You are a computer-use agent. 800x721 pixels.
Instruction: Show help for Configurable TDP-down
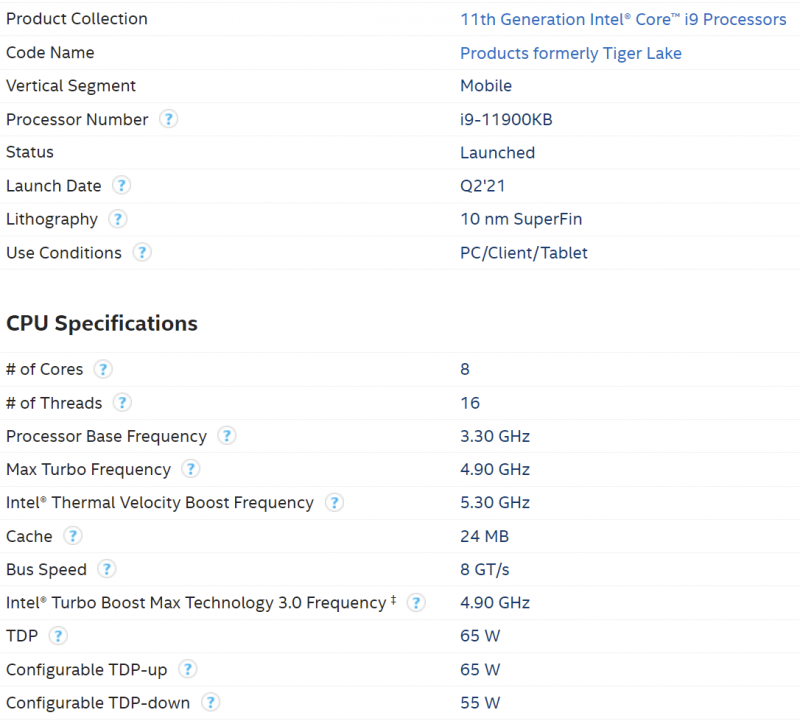[210, 702]
